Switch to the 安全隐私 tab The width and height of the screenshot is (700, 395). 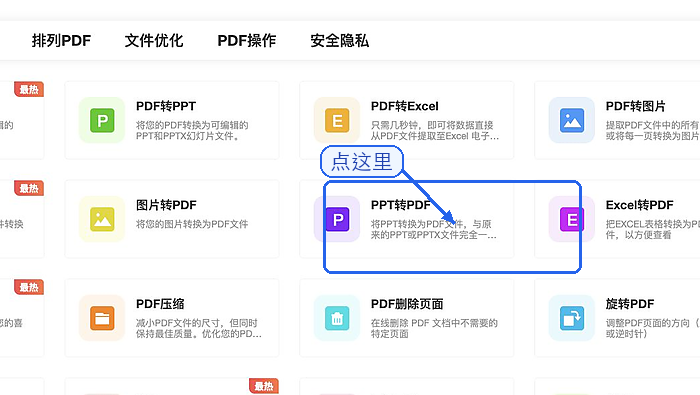tap(339, 41)
